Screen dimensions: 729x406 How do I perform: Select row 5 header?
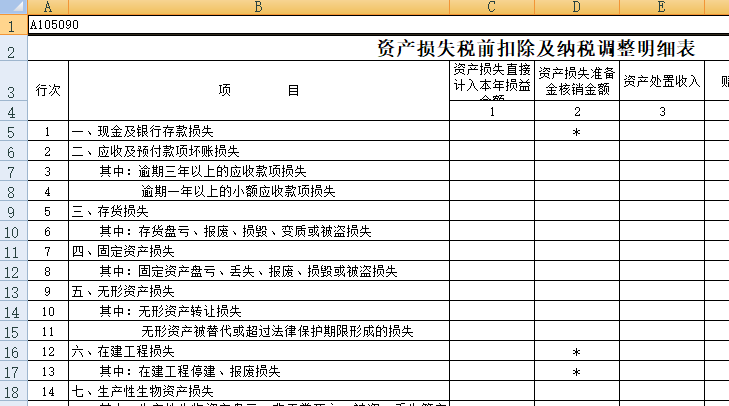(13, 131)
